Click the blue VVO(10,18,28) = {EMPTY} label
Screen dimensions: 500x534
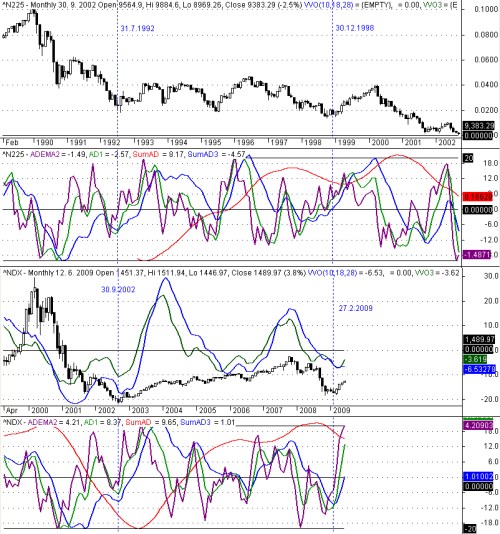point(347,6)
